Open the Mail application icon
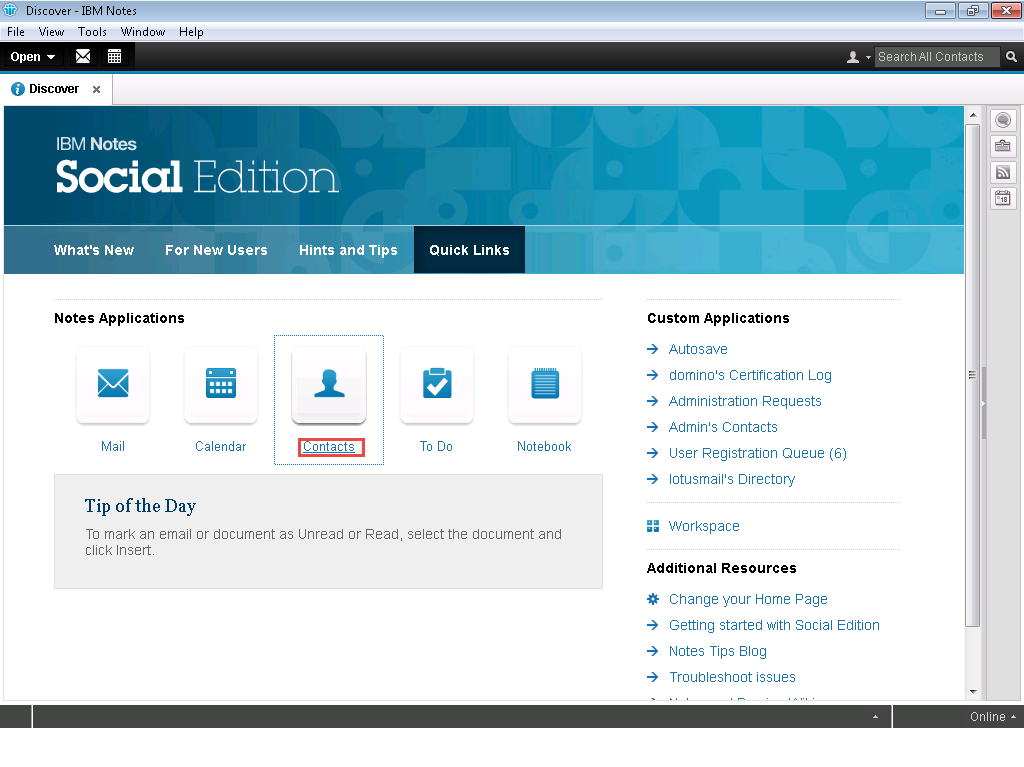 [x=113, y=384]
